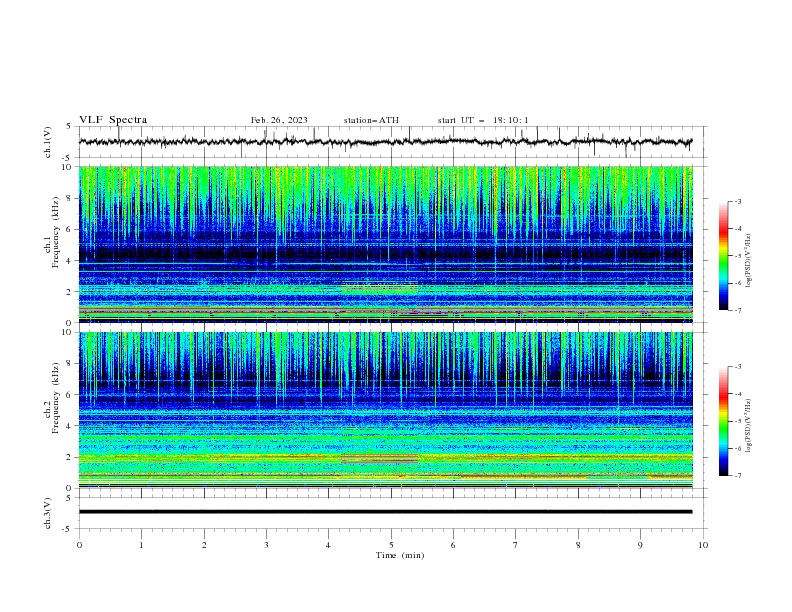Click the ch.2 "Frequency (kHz)" axis label

56,397
